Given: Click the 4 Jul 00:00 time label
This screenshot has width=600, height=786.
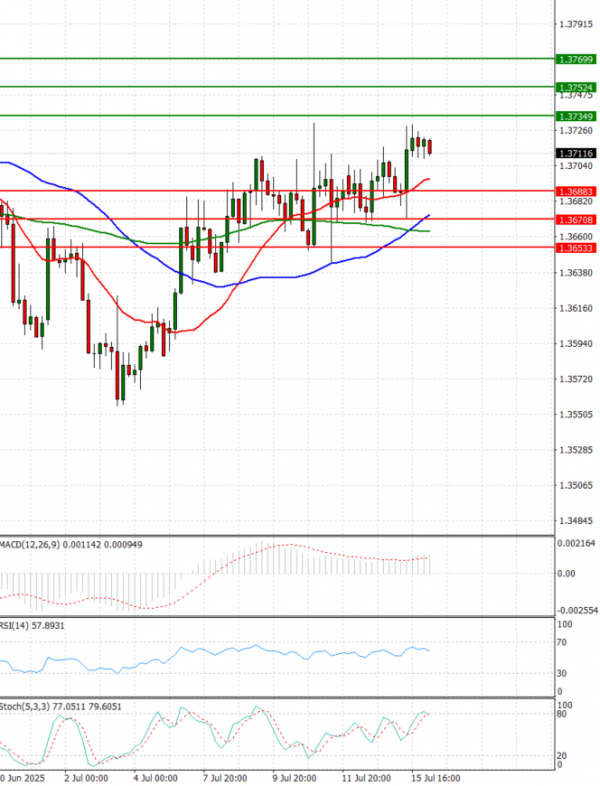Looking at the screenshot, I should coord(155,778).
